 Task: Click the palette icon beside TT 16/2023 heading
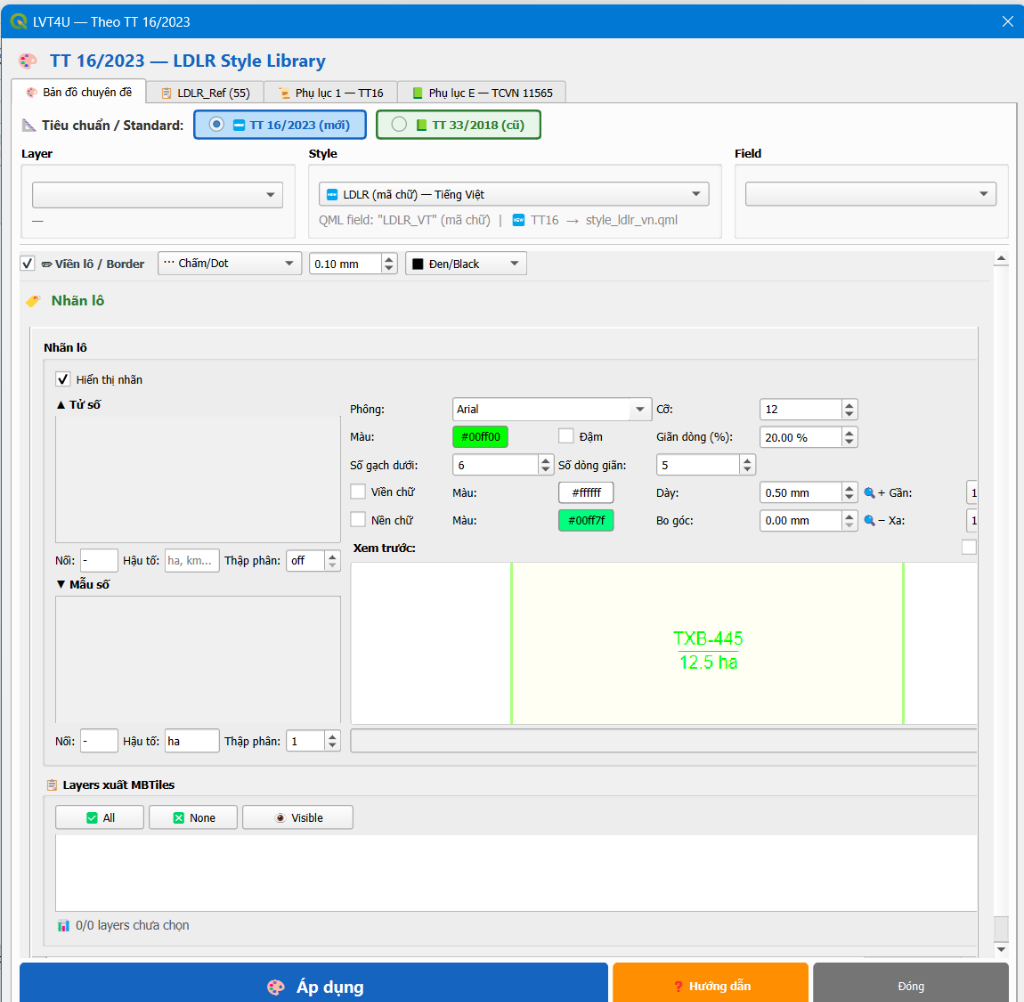(x=28, y=61)
